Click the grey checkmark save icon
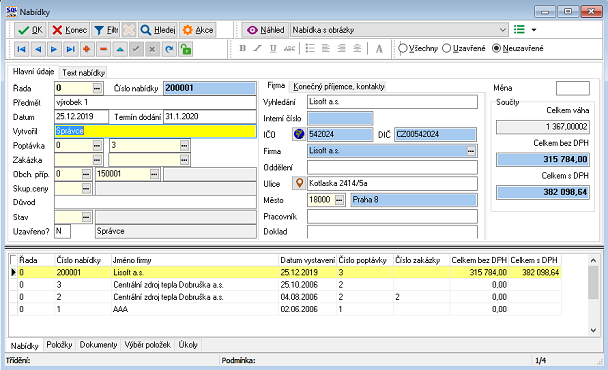Viewport: 608px width, 370px height. (136, 49)
